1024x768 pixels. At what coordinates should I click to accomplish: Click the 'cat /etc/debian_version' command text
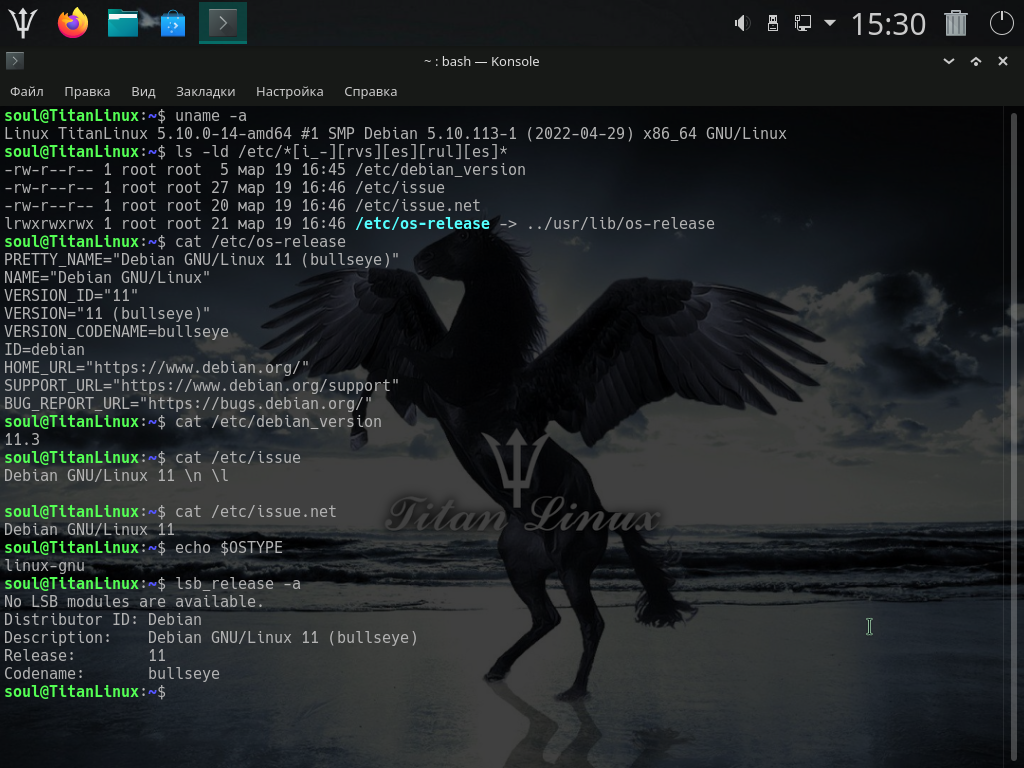coord(278,422)
